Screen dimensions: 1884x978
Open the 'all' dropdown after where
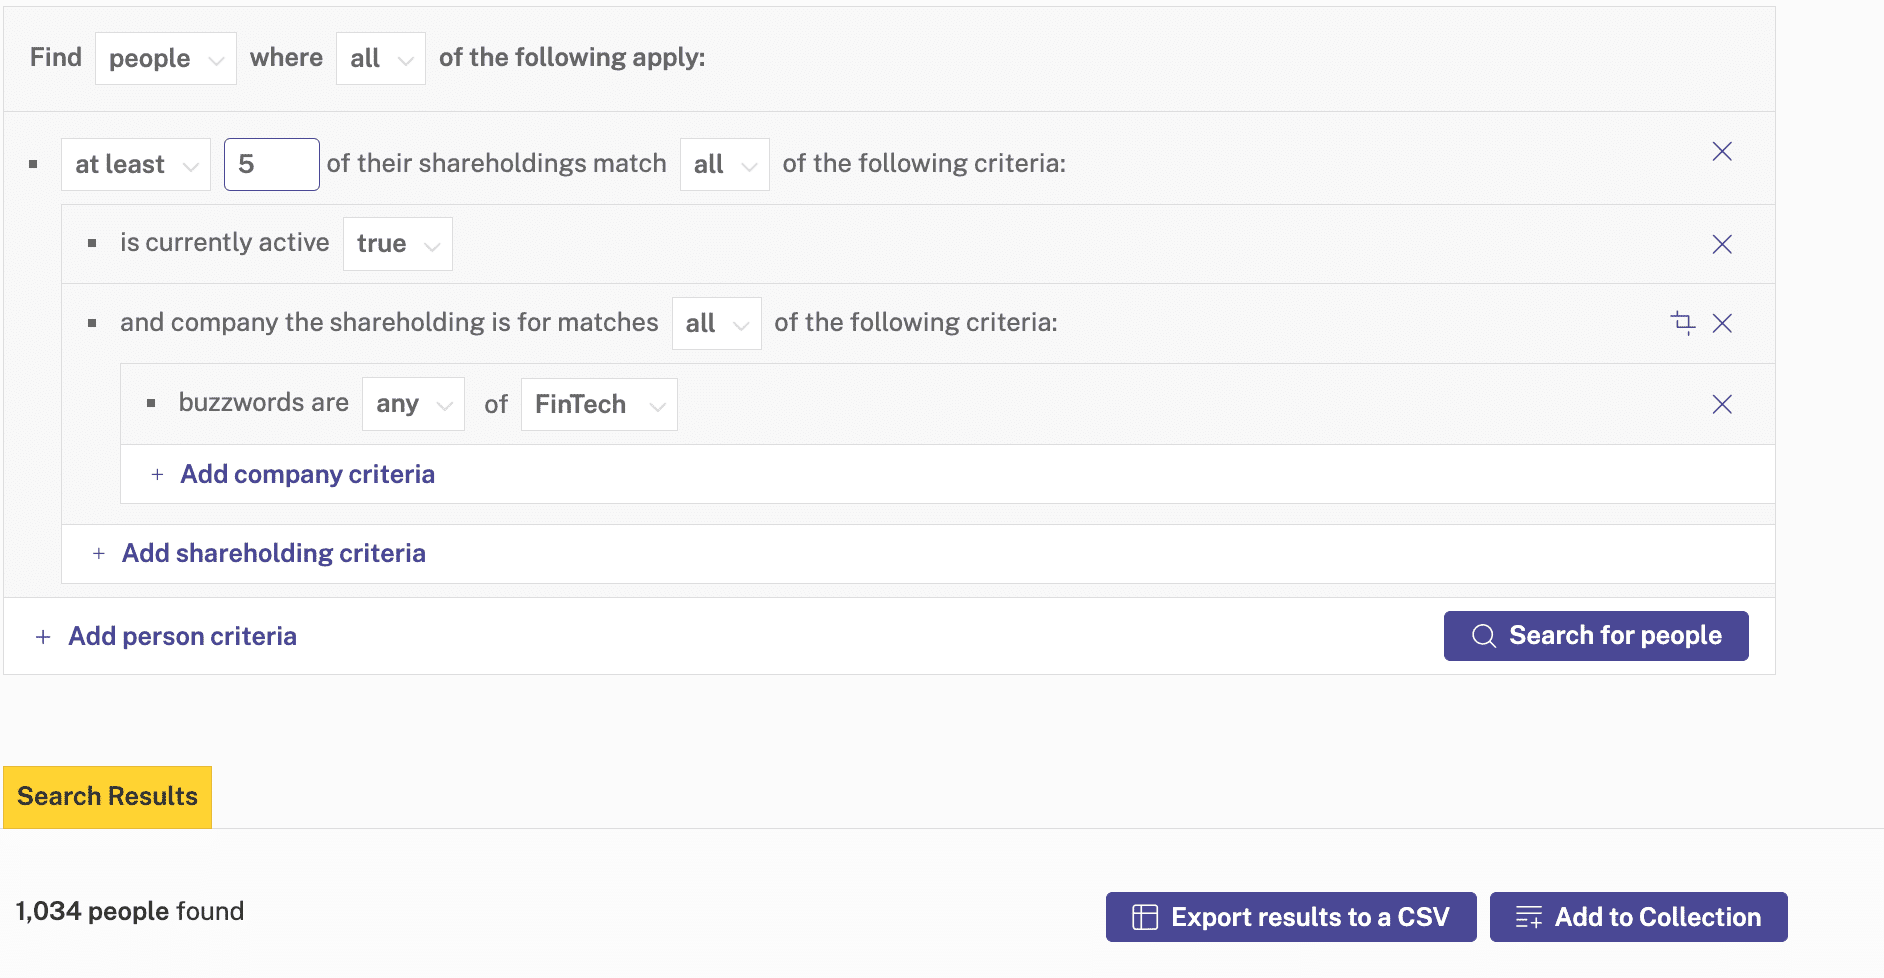click(x=380, y=58)
